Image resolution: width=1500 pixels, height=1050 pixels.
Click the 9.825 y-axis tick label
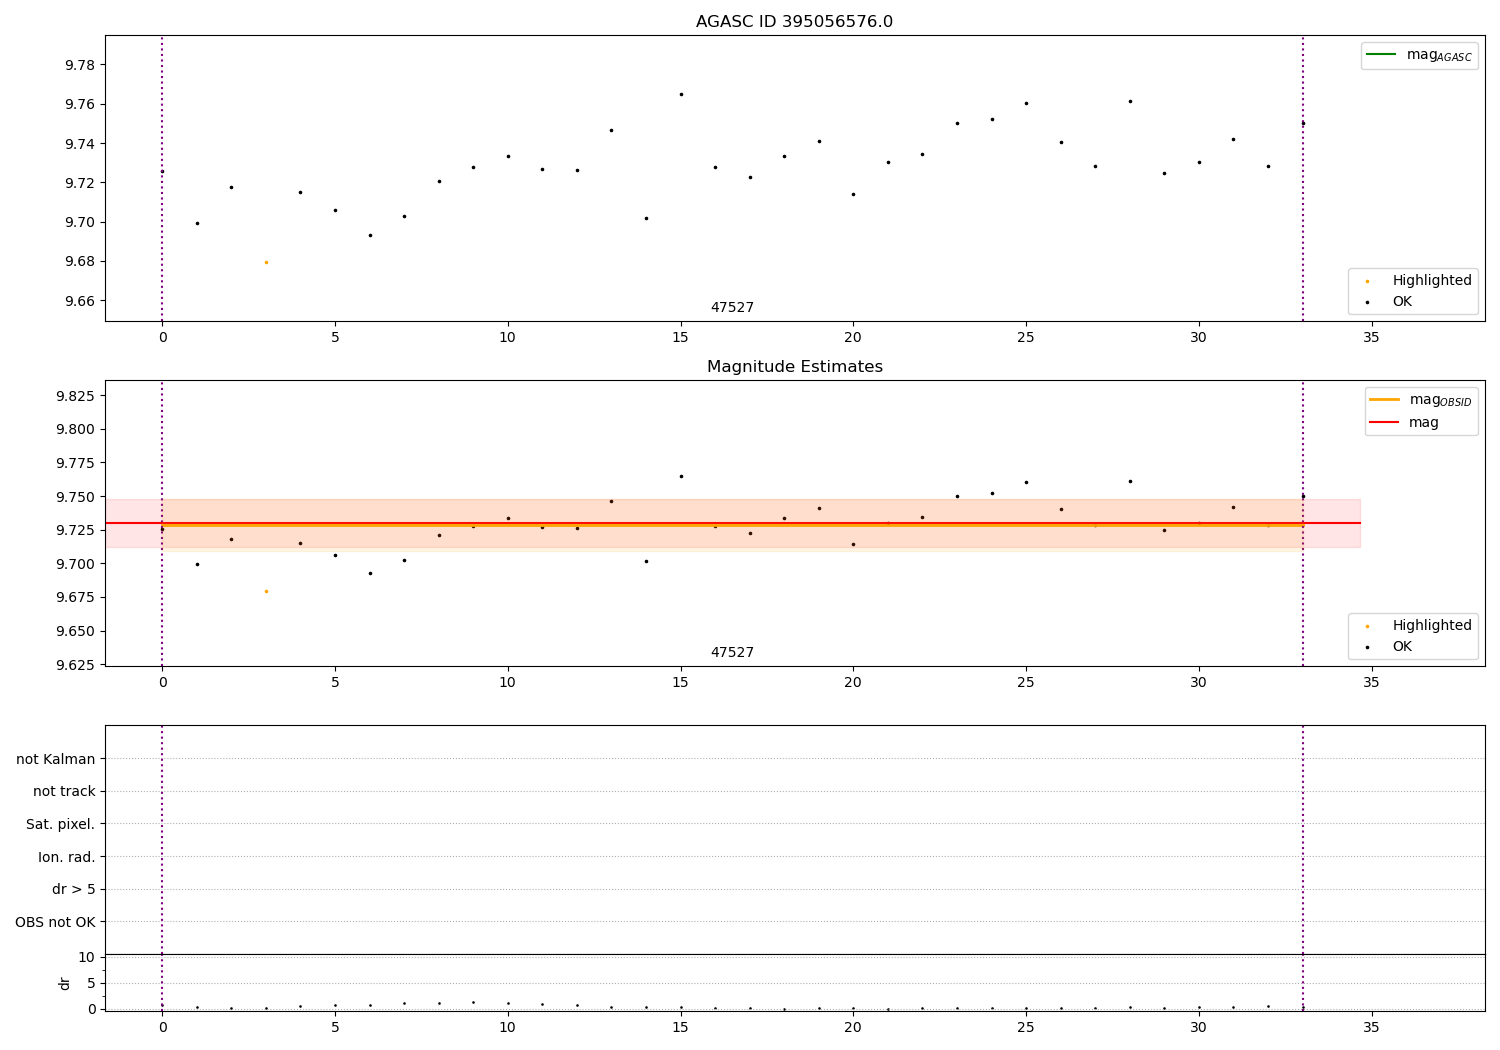(76, 396)
